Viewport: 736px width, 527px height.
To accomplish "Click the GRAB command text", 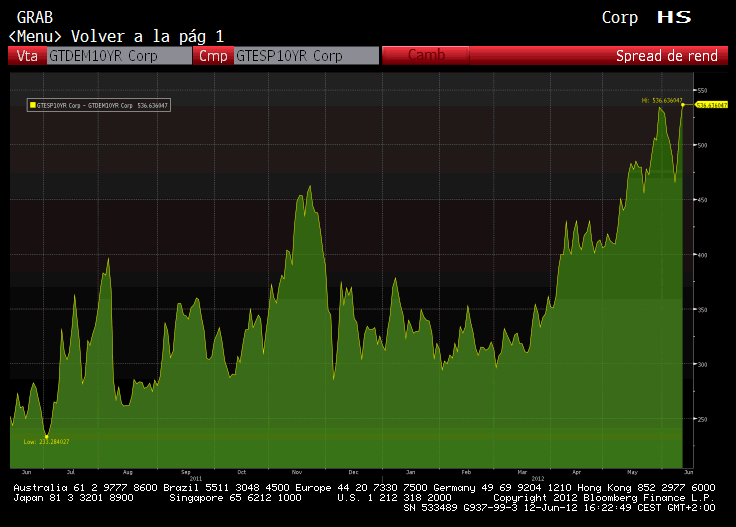I will [35, 18].
